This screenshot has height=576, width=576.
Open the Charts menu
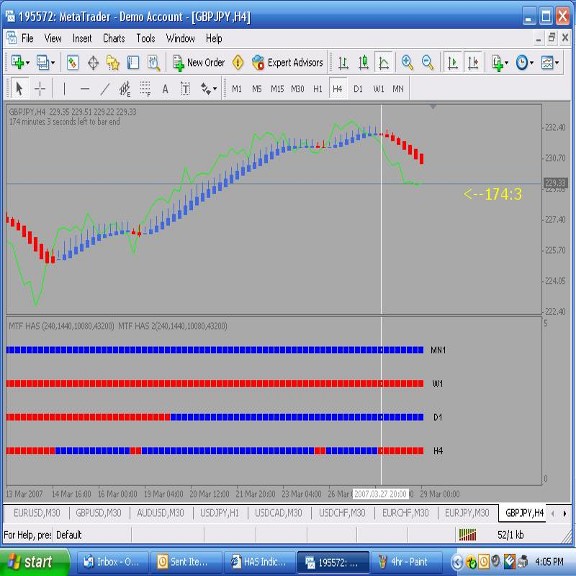click(114, 38)
